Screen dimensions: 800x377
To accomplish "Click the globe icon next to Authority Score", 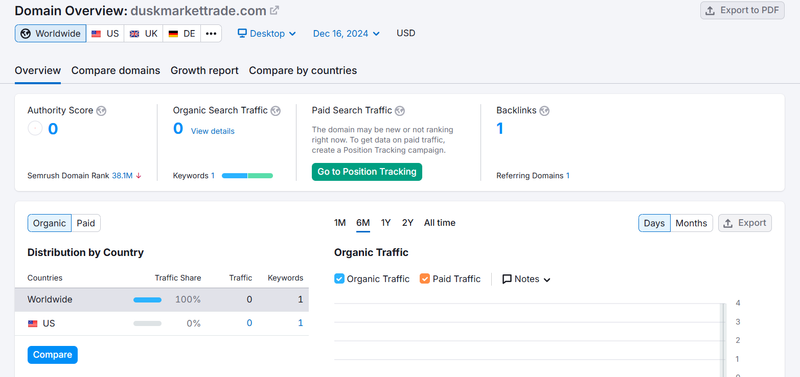I will [x=101, y=111].
